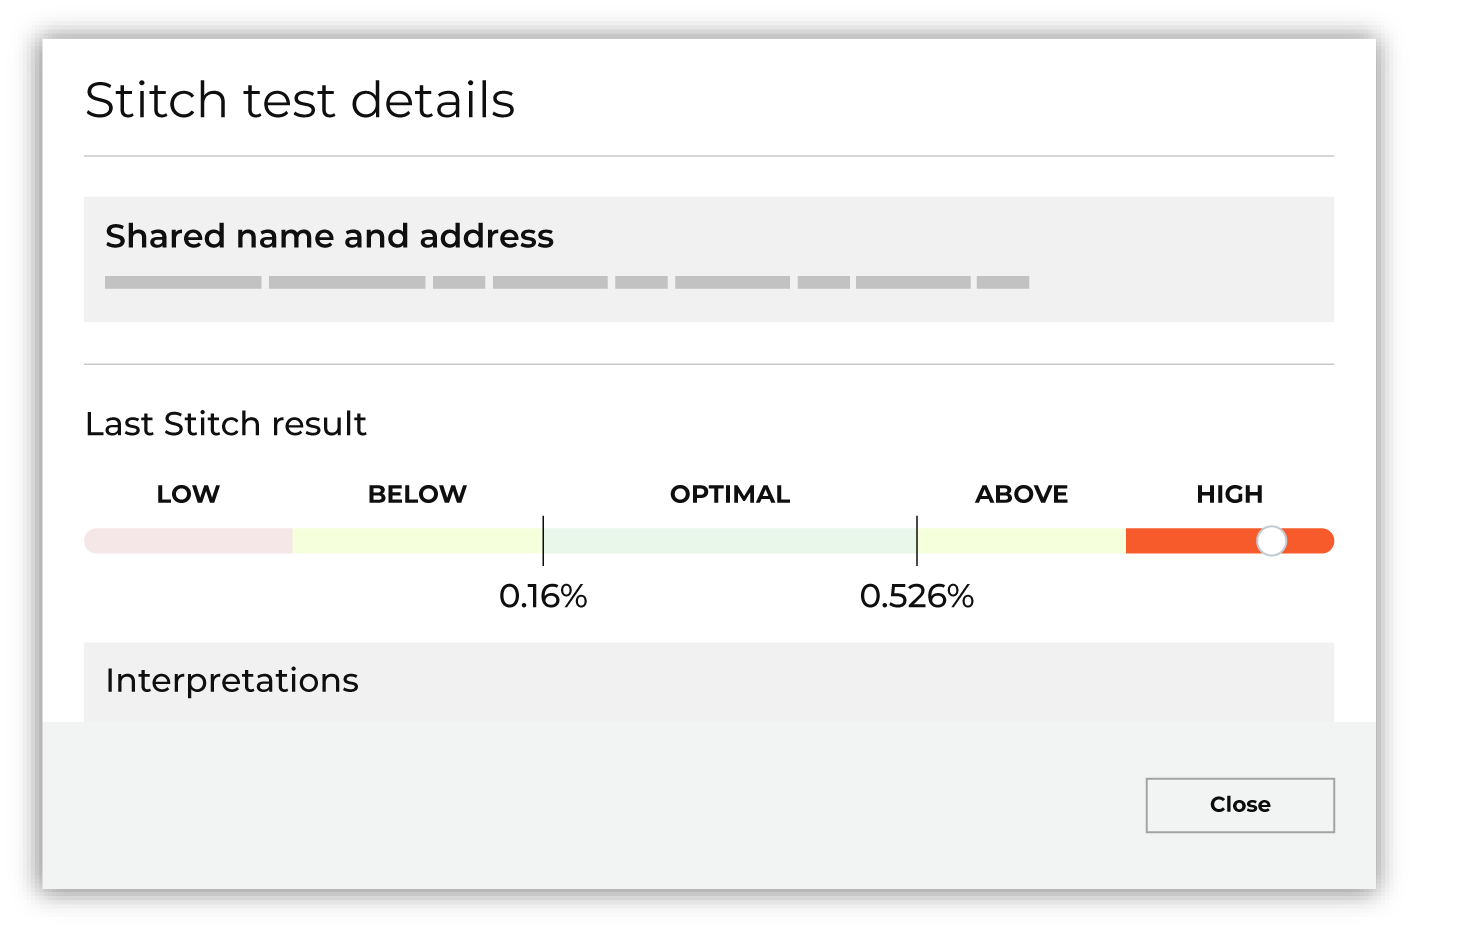Click the ABOVE zone label
This screenshot has width=1476, height=931.
1021,493
